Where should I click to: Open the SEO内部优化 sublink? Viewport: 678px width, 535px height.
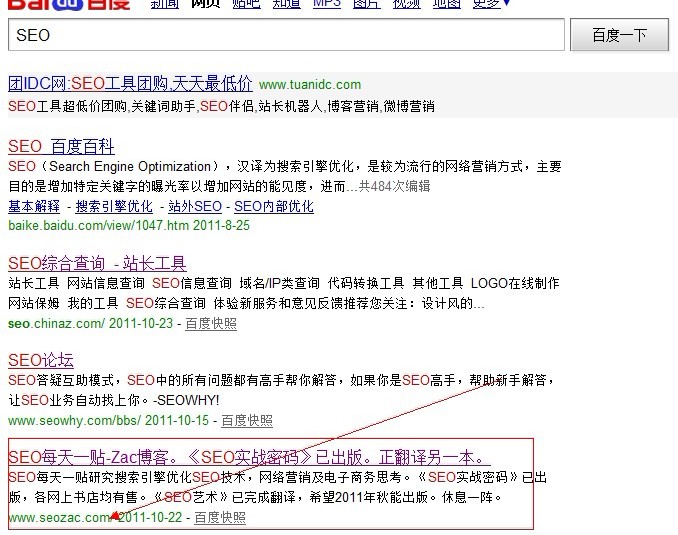pos(274,206)
